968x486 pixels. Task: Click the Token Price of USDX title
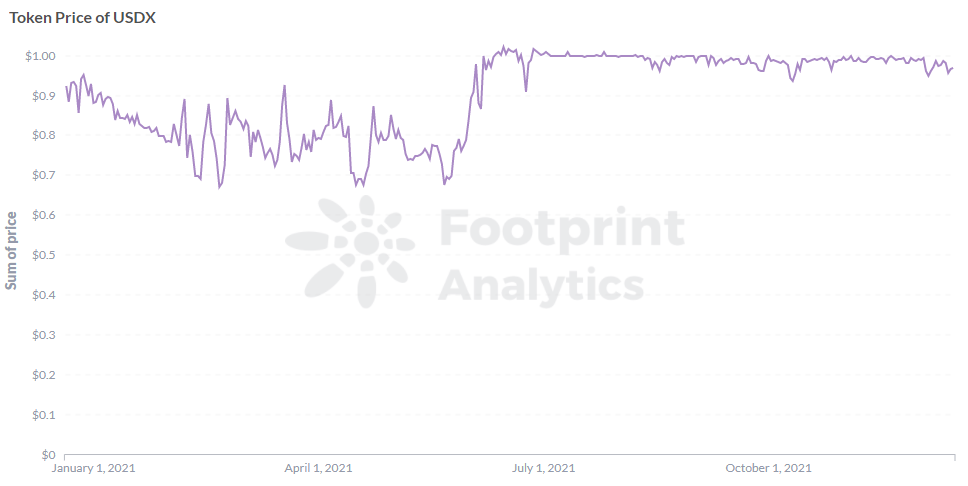(82, 18)
